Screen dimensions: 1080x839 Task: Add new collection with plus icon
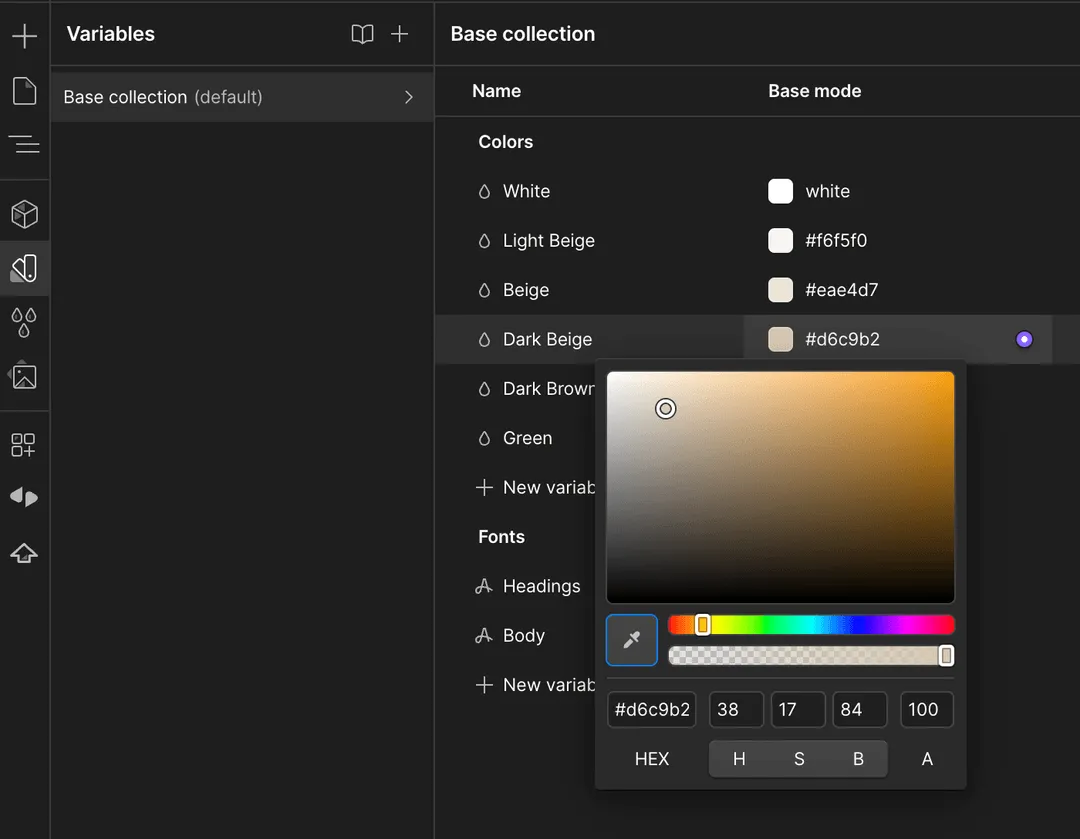click(x=399, y=34)
